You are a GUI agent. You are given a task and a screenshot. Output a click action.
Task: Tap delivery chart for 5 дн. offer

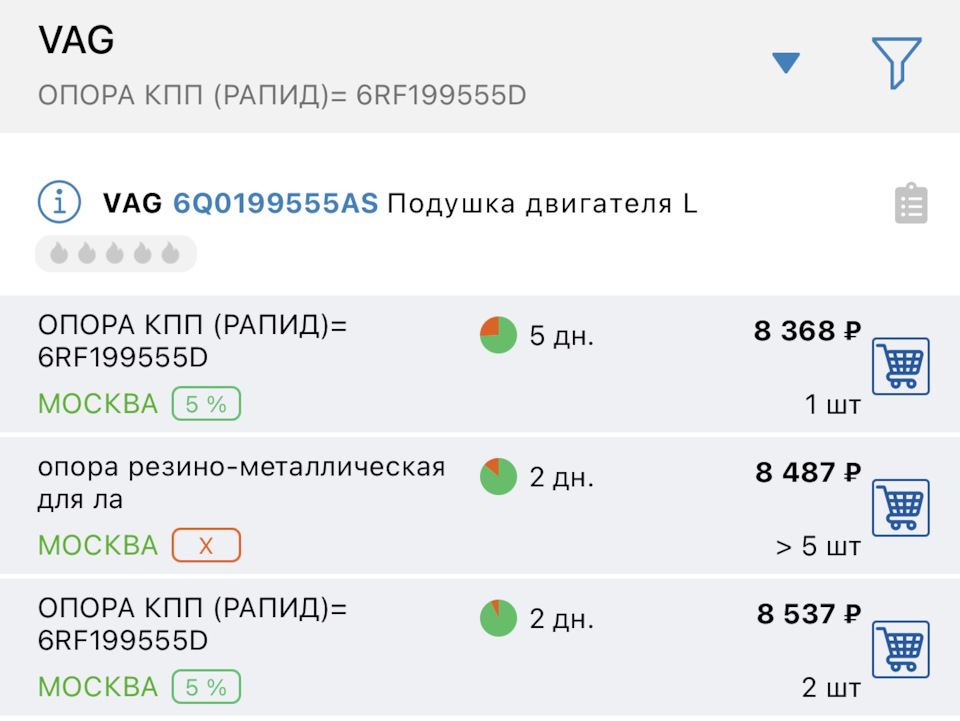tap(498, 335)
